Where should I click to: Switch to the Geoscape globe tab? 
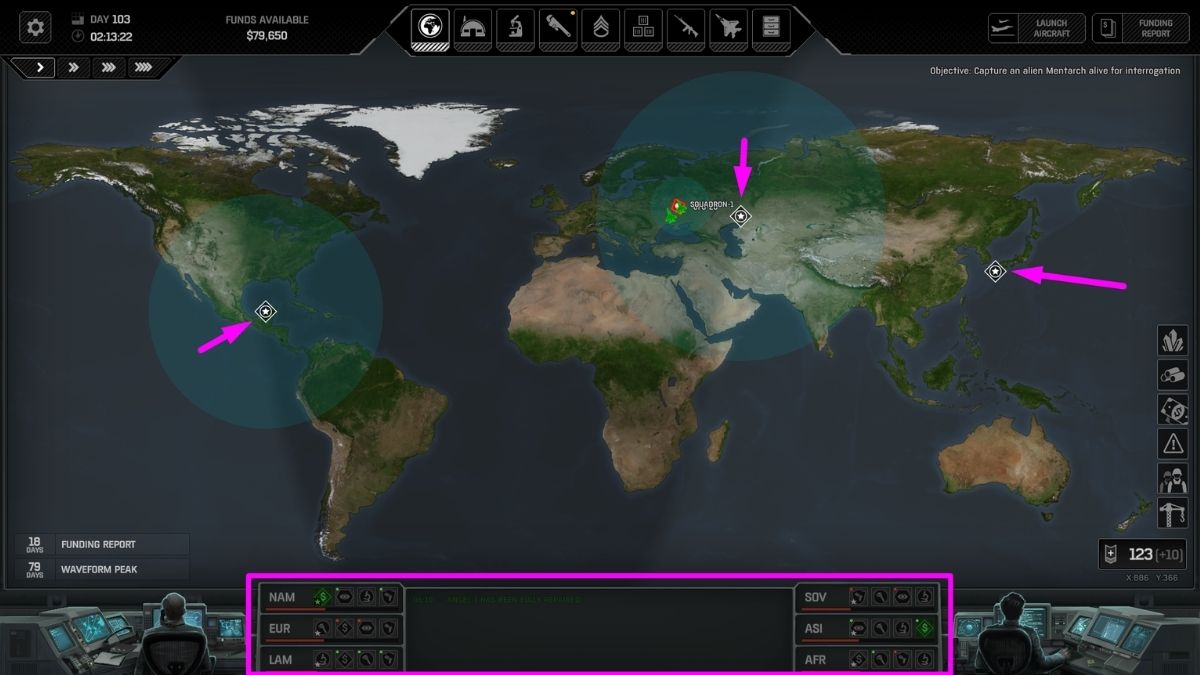[x=430, y=27]
